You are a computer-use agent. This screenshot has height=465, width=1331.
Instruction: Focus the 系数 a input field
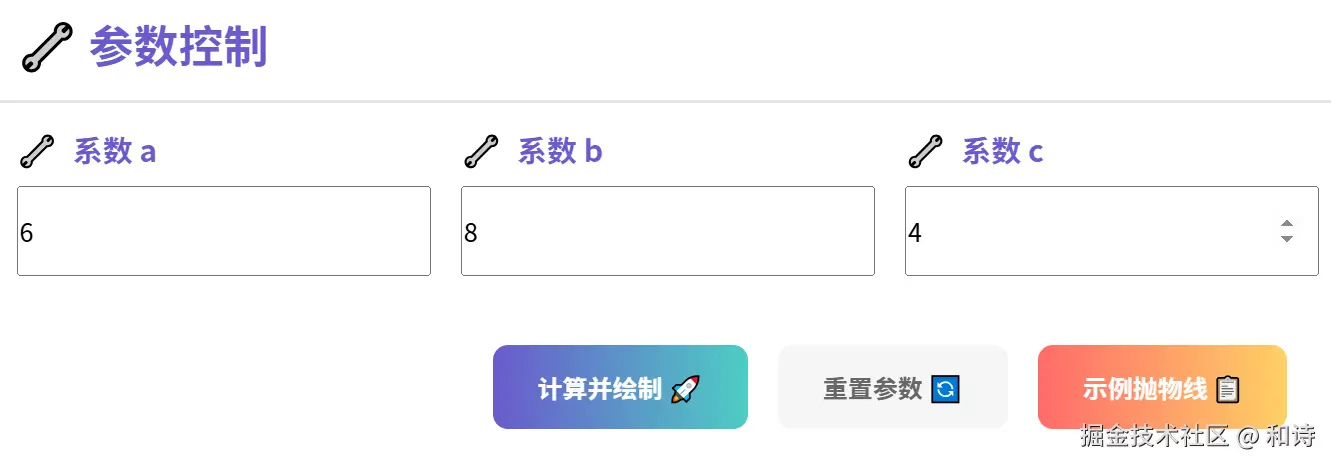click(x=223, y=232)
